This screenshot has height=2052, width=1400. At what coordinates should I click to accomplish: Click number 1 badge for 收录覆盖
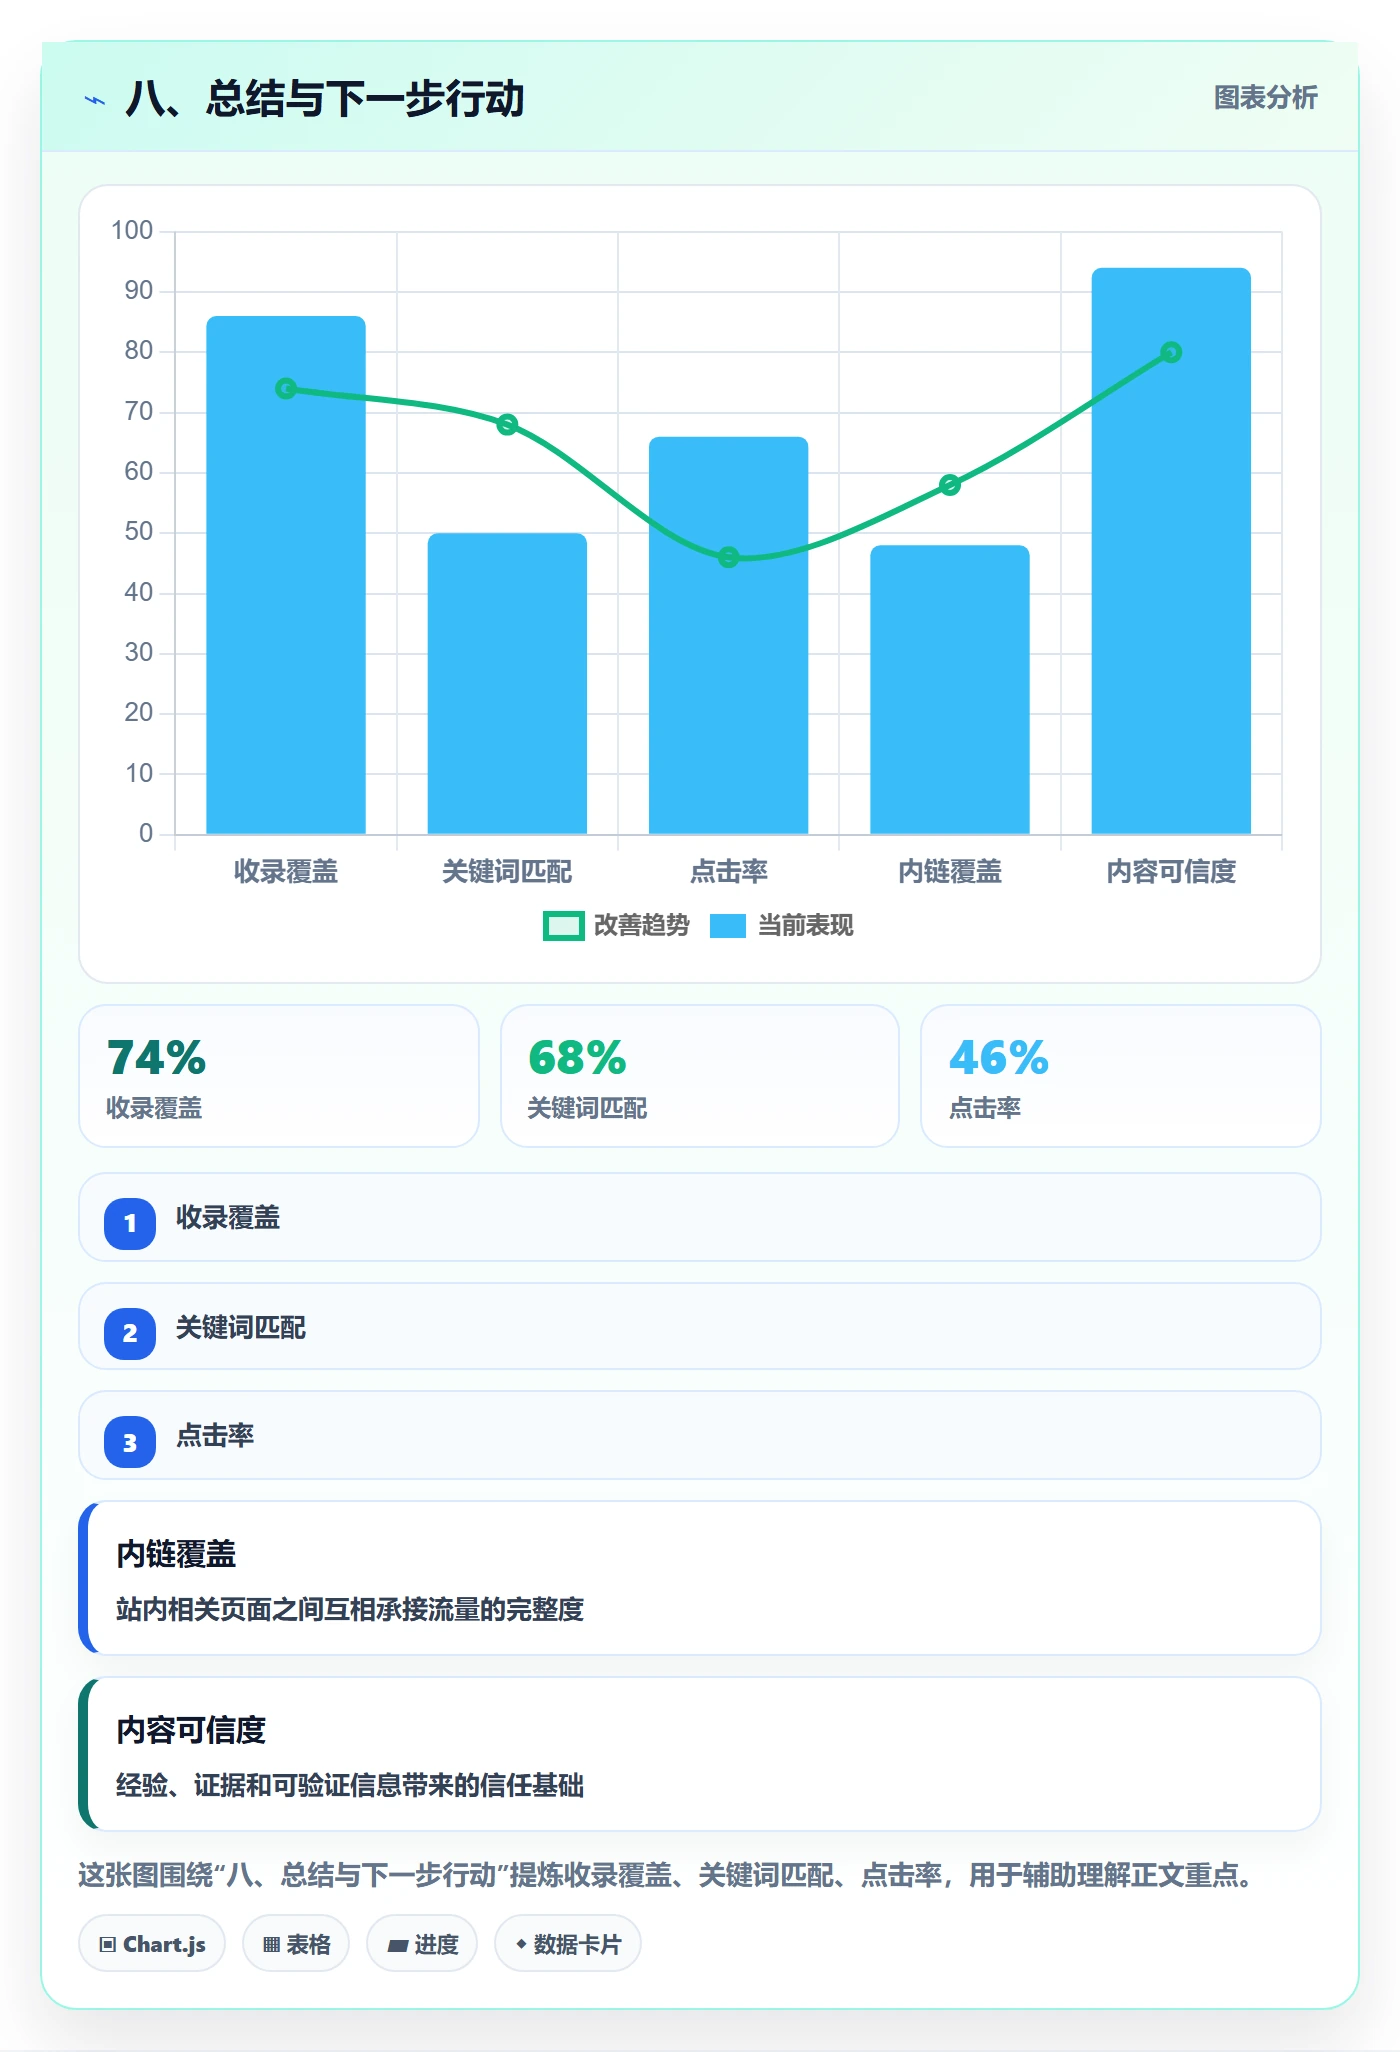(x=130, y=1223)
